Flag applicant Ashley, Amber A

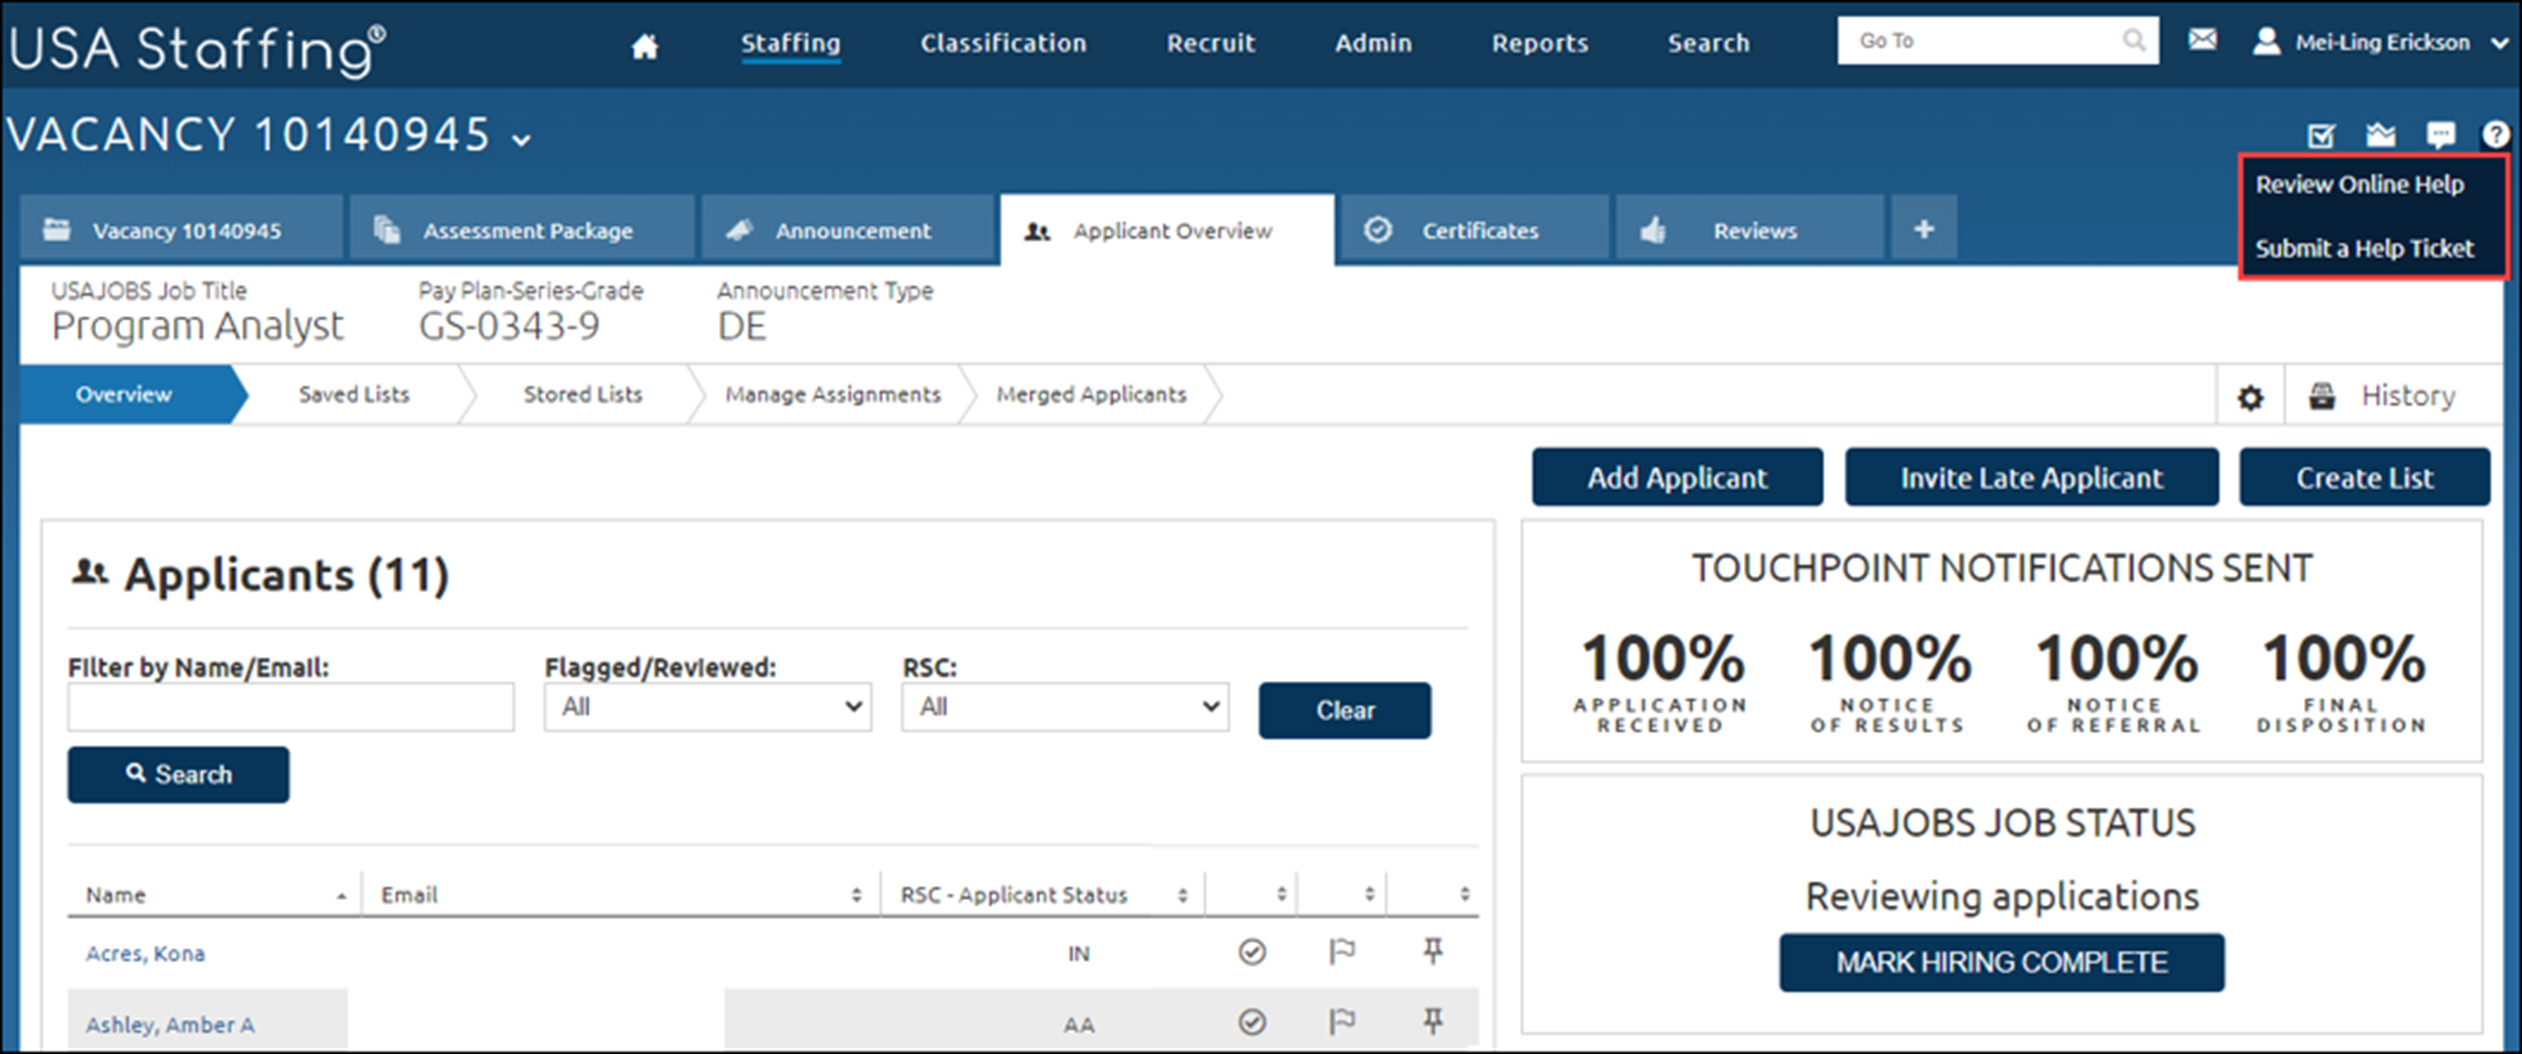[x=1341, y=1021]
